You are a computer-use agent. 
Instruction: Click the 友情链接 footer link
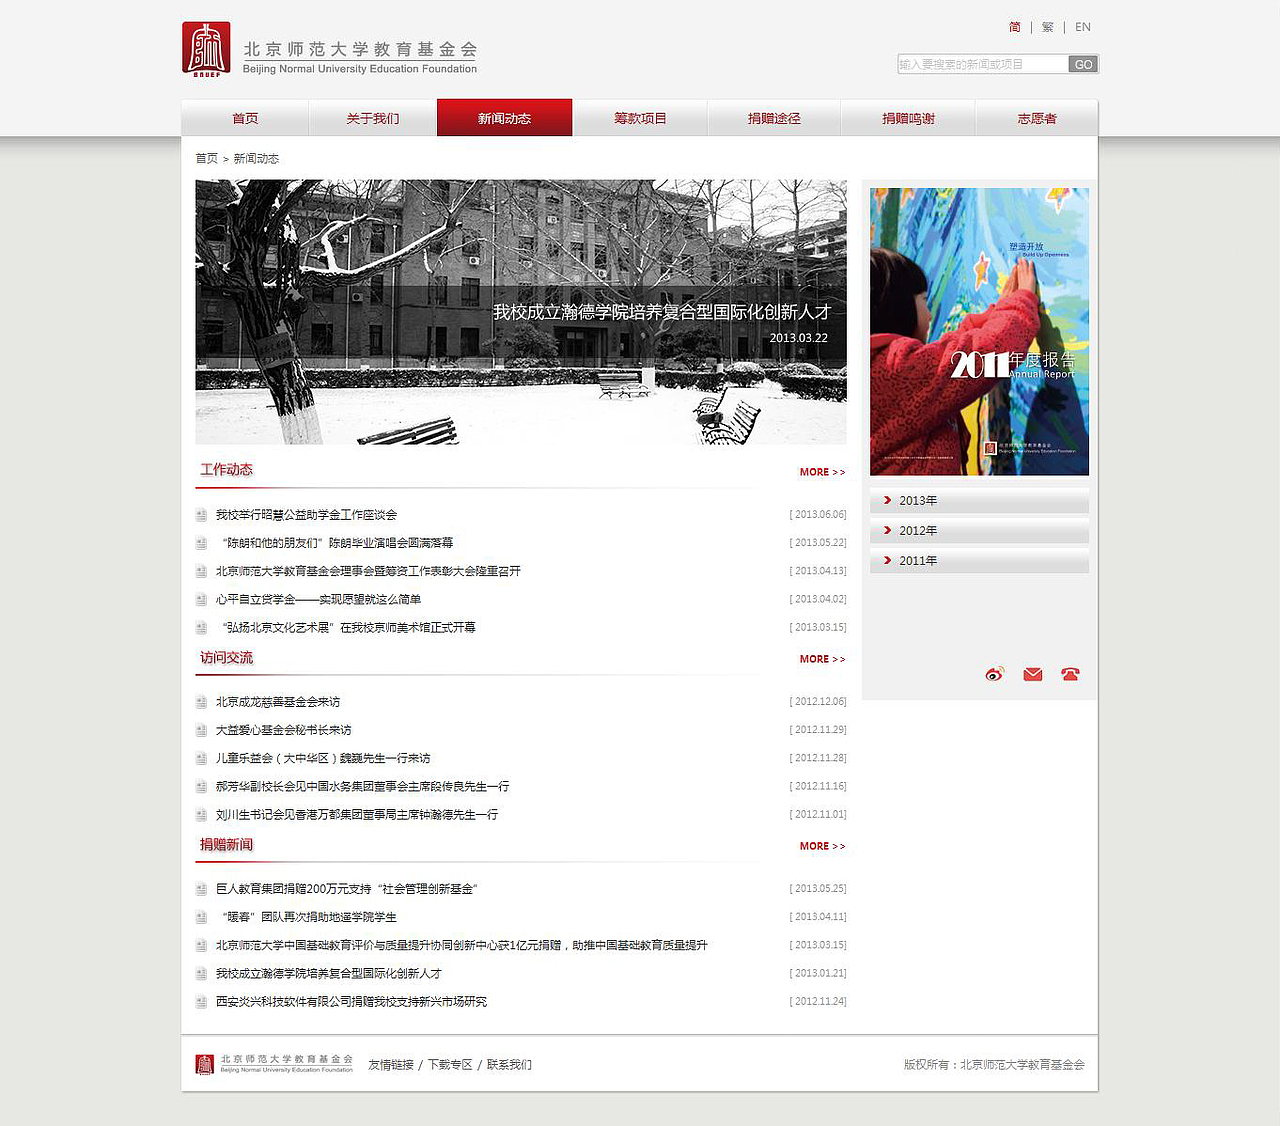pos(390,1065)
